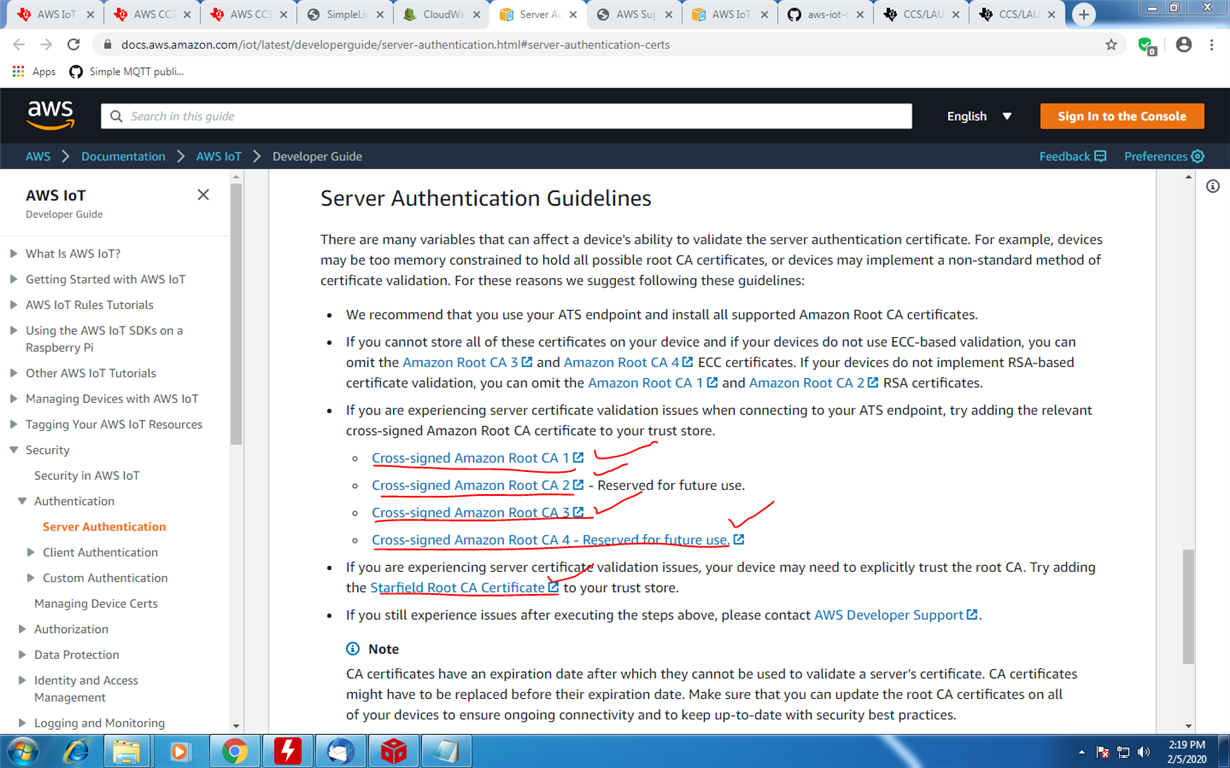Expand Managing Devices with AWS IoT
This screenshot has width=1230, height=768.
coord(14,399)
